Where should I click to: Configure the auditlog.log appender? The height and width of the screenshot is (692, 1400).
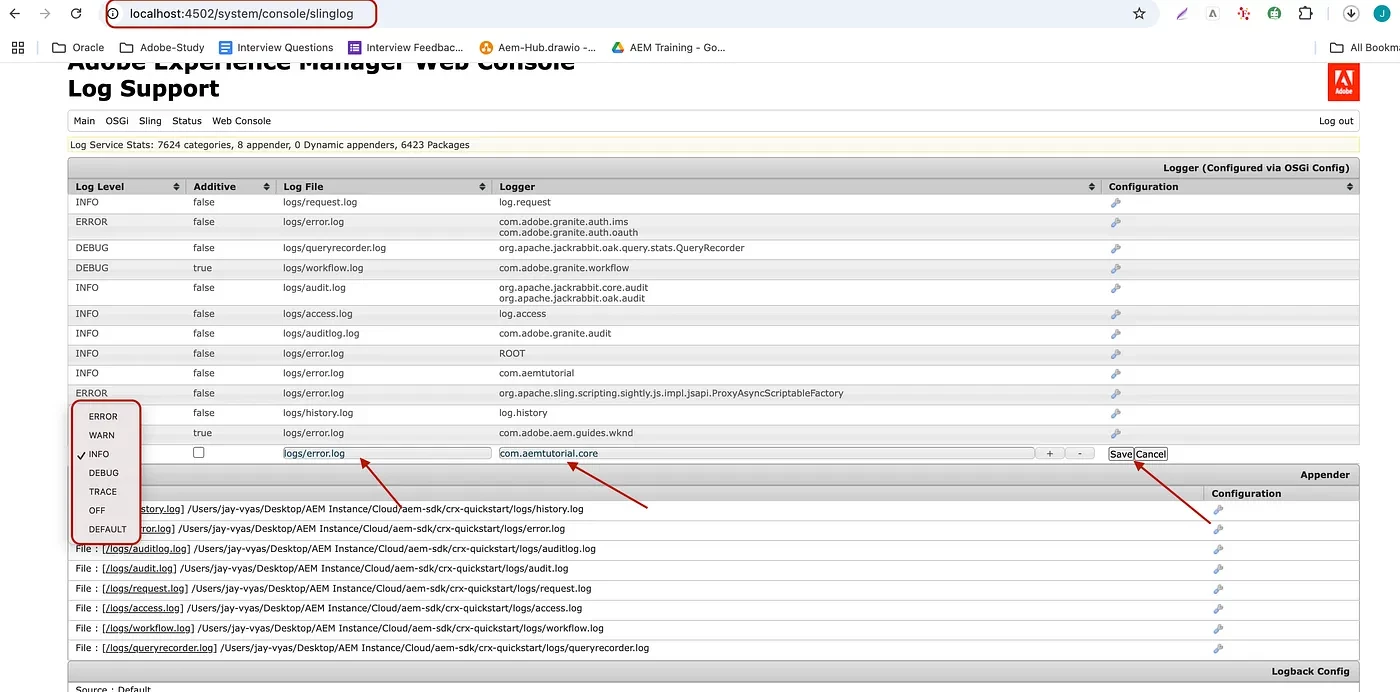(1218, 550)
